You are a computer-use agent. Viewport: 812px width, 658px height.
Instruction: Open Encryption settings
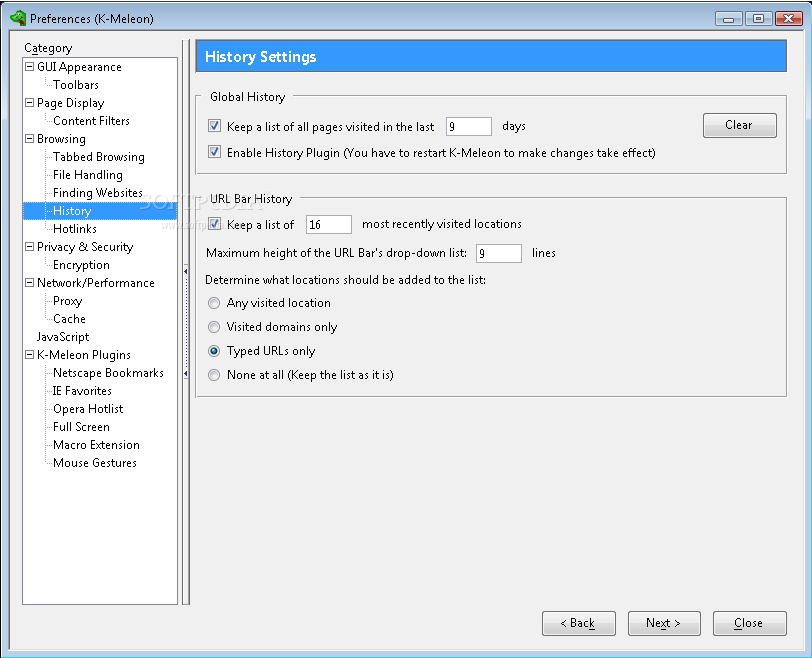pos(81,265)
